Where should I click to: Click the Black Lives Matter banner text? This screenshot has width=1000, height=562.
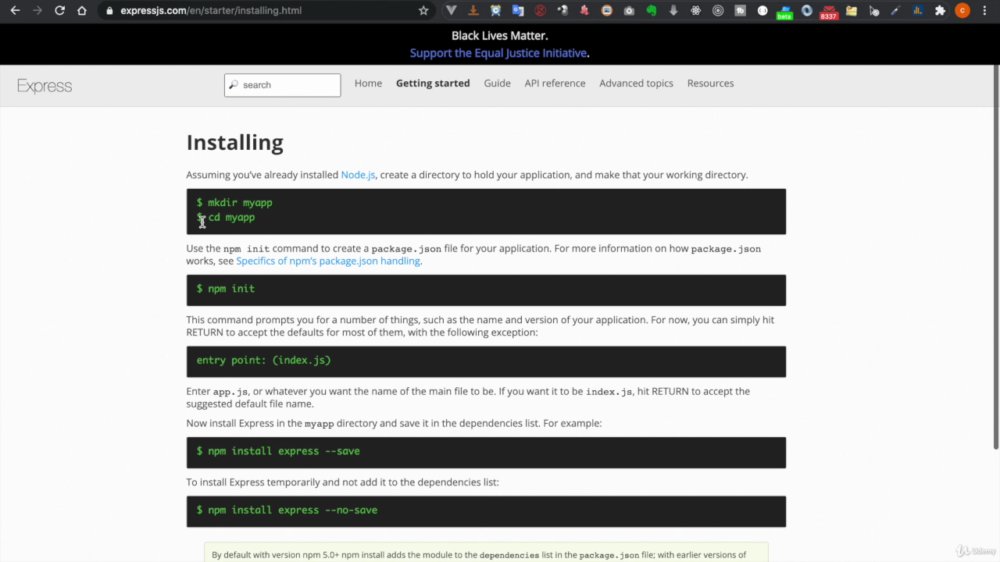click(x=499, y=36)
